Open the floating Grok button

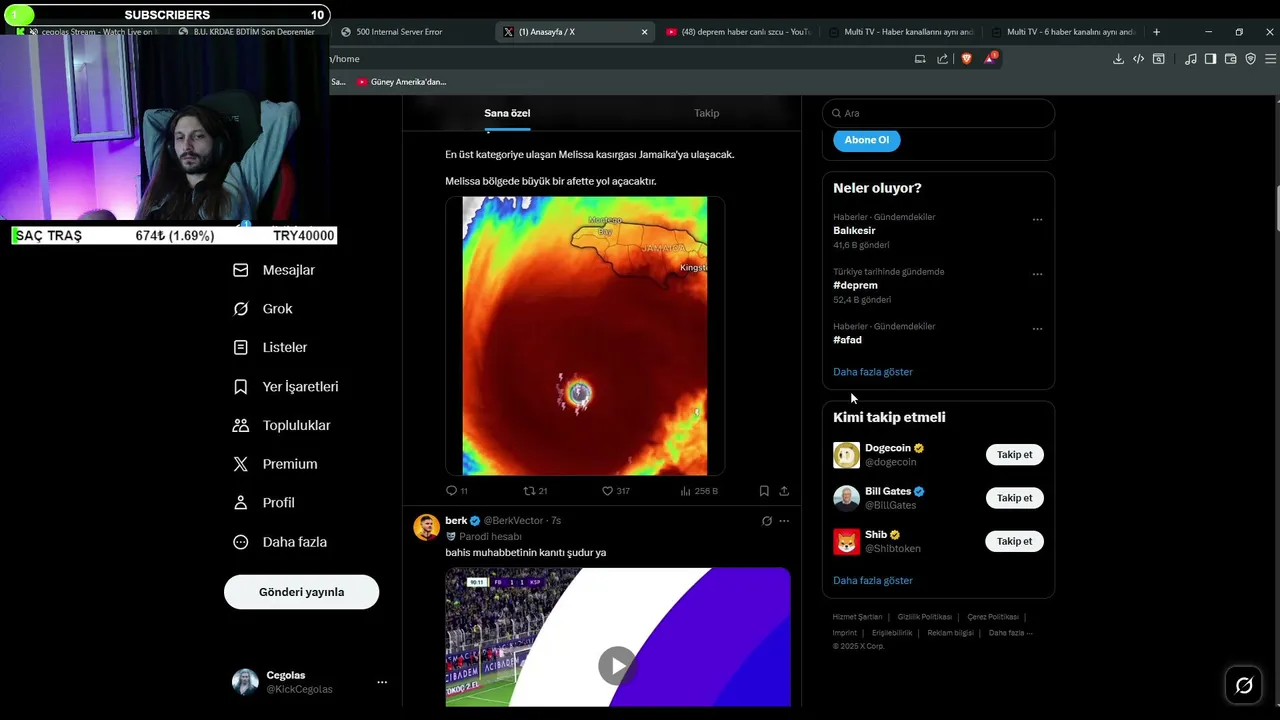[1244, 685]
